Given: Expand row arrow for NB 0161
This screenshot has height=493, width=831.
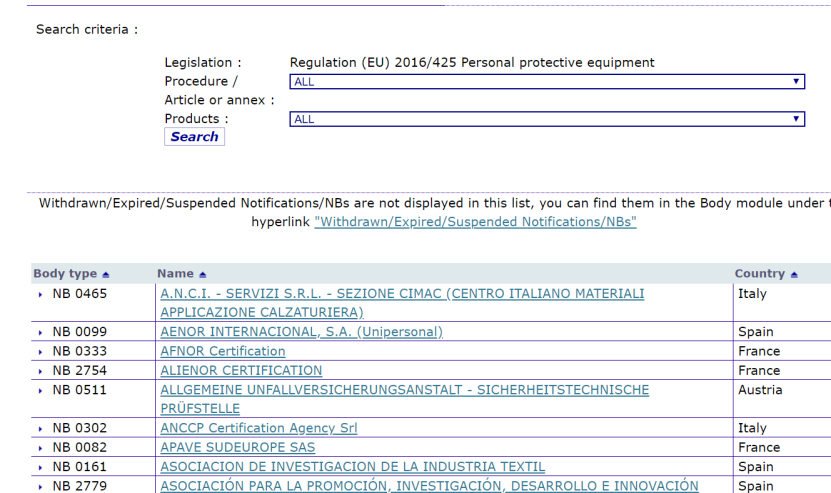Looking at the screenshot, I should (40, 468).
